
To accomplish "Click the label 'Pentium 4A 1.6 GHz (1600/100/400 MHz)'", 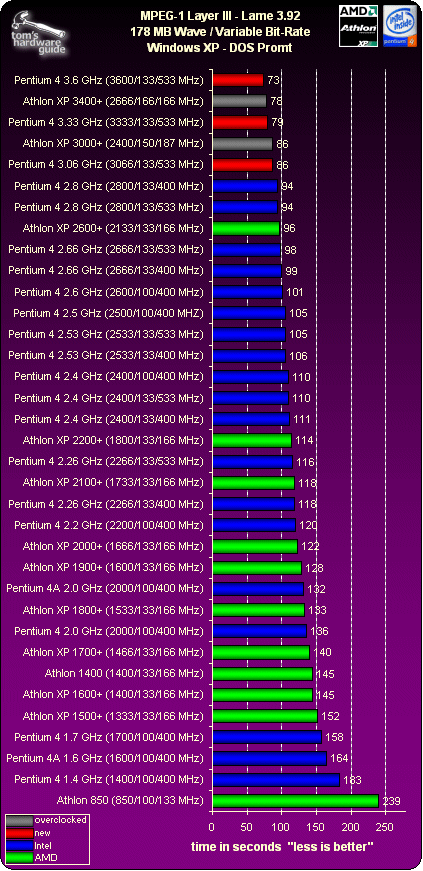I will coord(106,758).
